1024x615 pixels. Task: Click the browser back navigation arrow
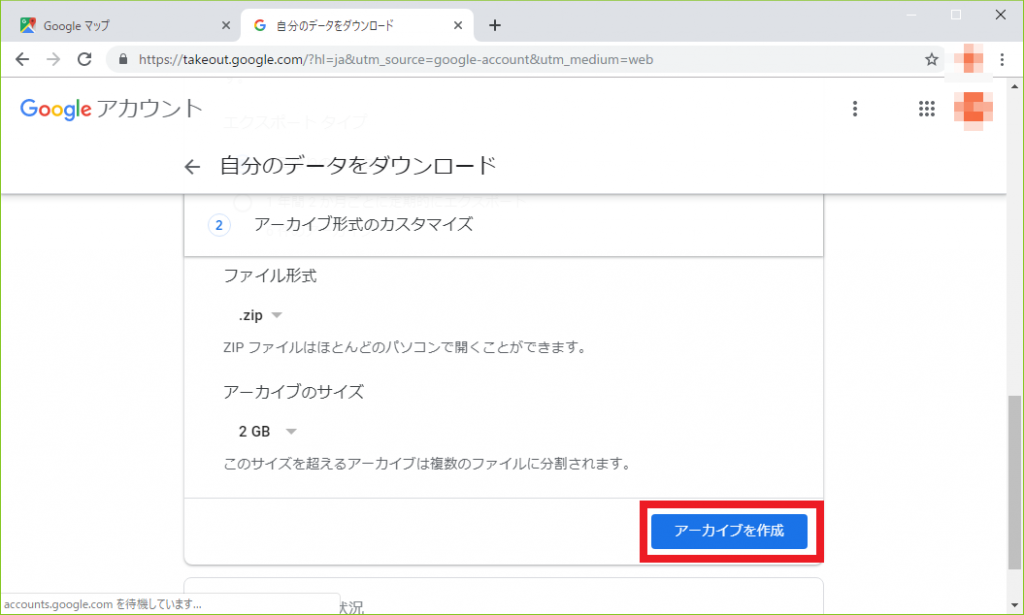click(x=22, y=60)
